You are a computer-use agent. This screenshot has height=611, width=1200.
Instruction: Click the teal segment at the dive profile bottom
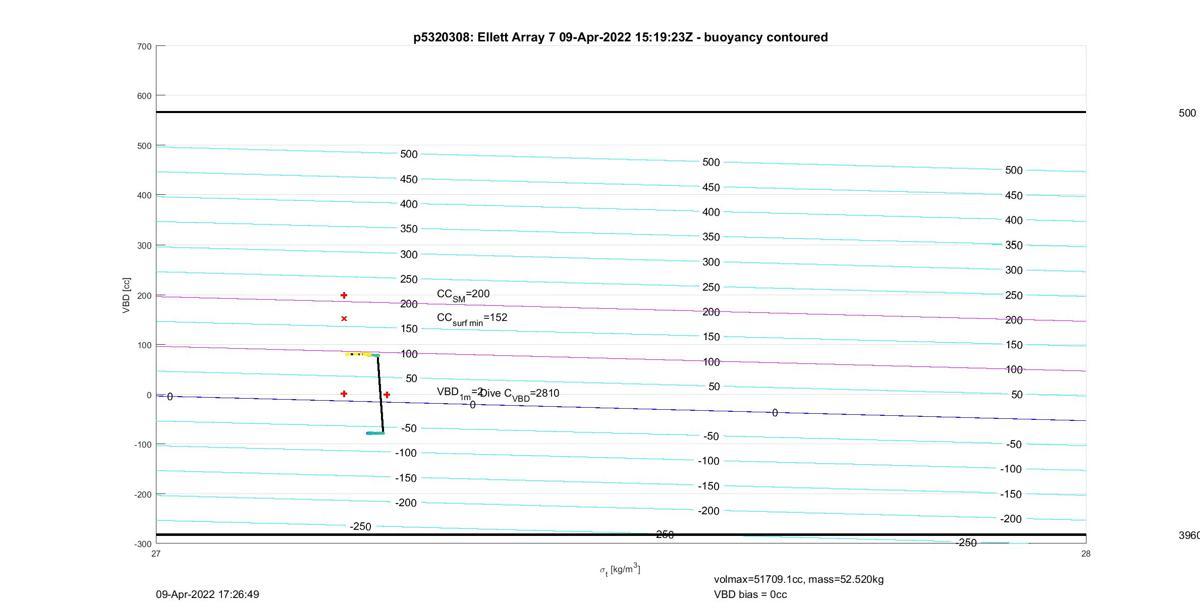[375, 433]
